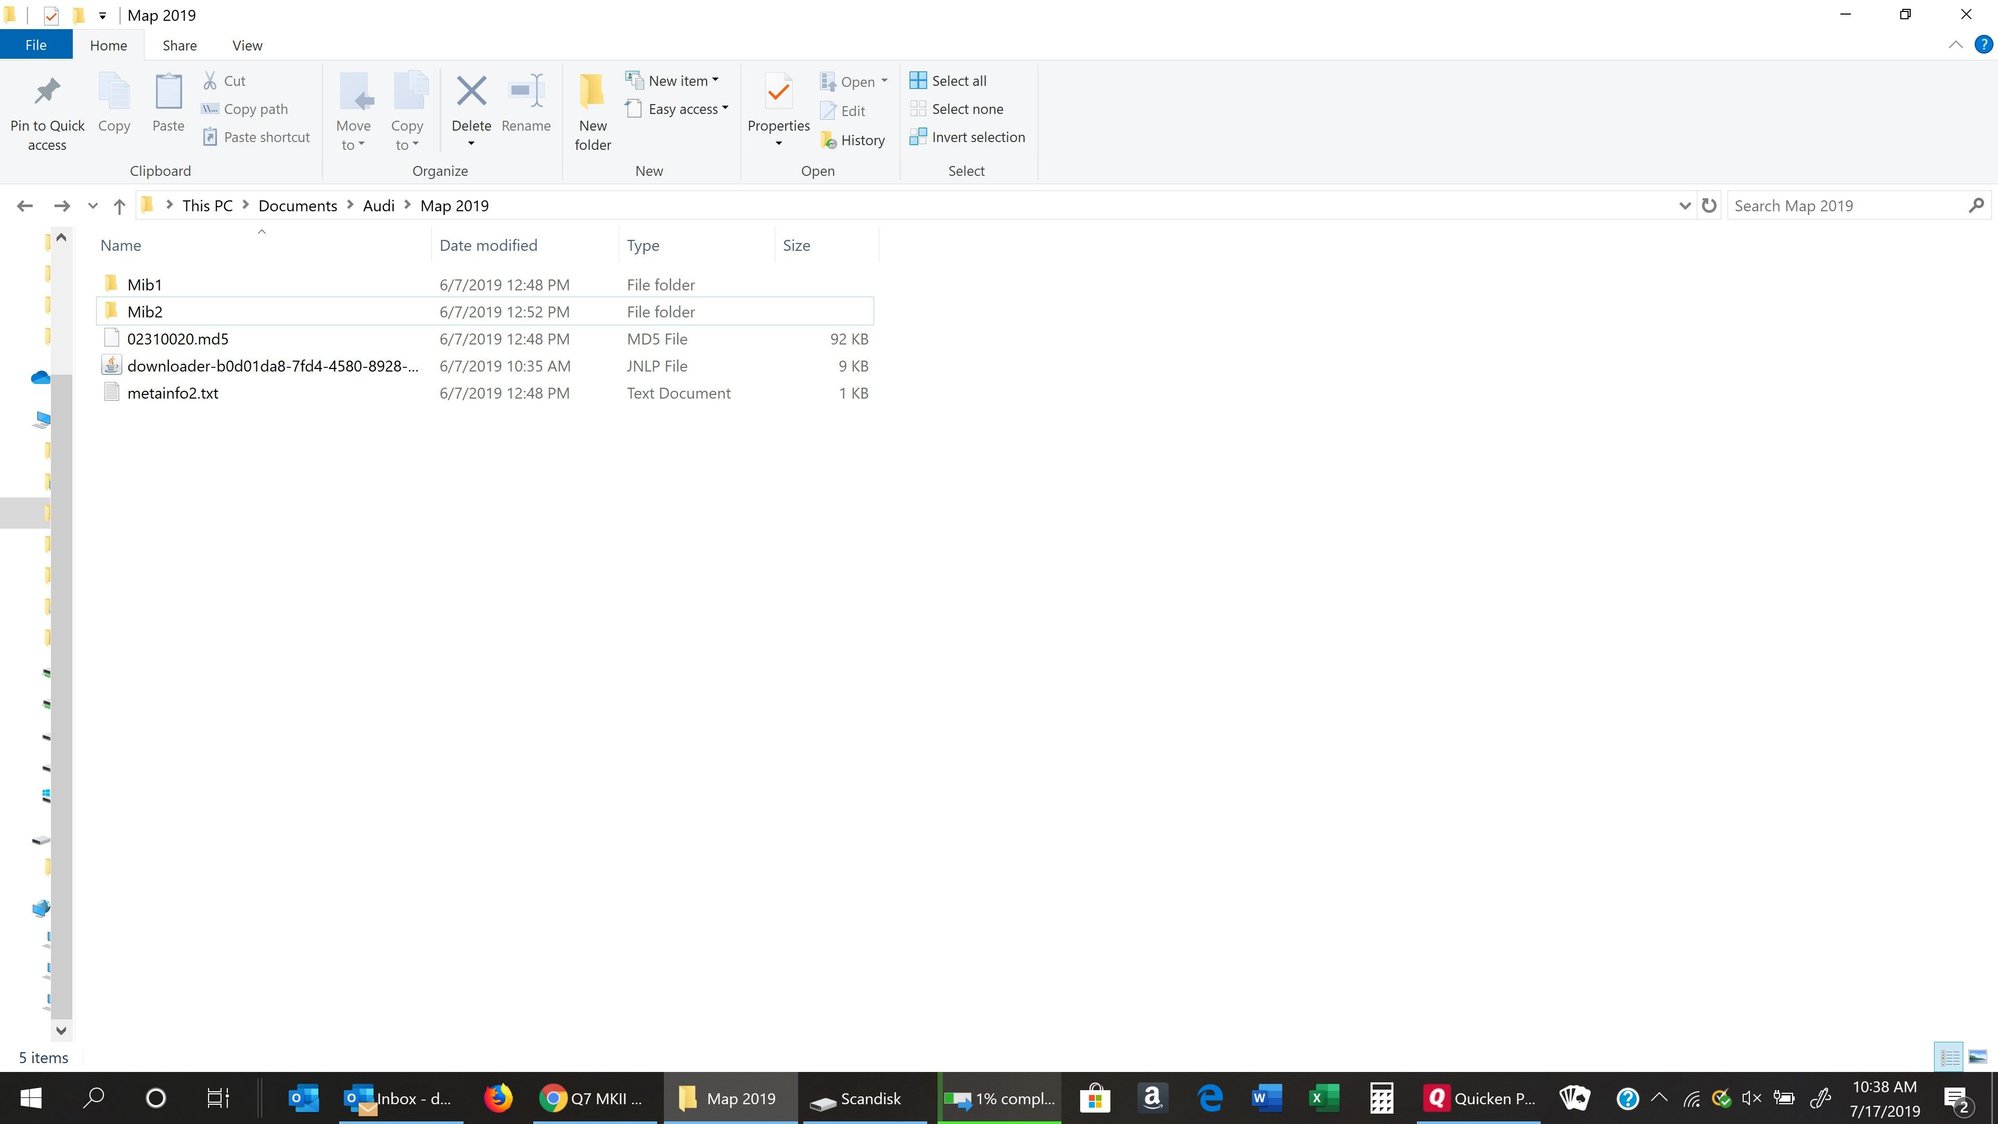Mute the system volume in the tray
Image resolution: width=1998 pixels, height=1124 pixels.
[1751, 1098]
